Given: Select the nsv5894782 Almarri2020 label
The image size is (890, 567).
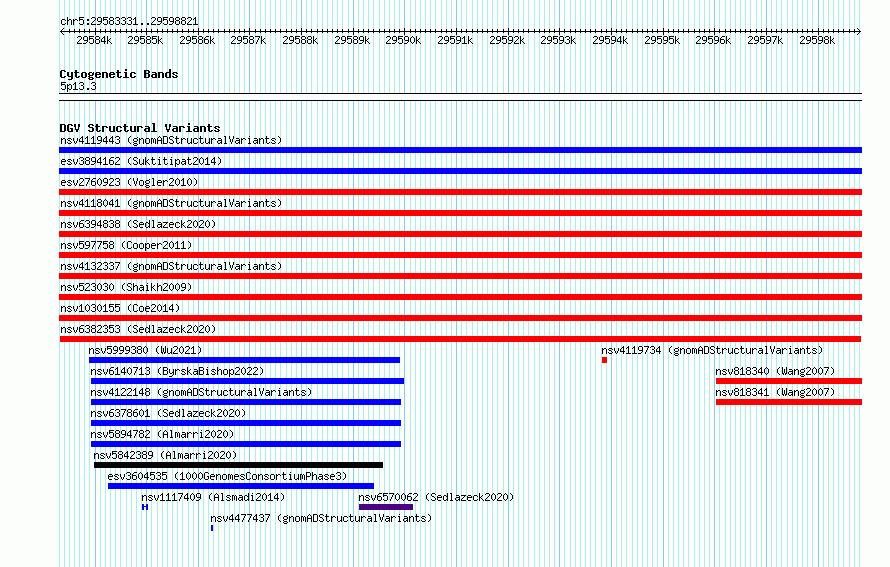Looking at the screenshot, I should [x=162, y=434].
